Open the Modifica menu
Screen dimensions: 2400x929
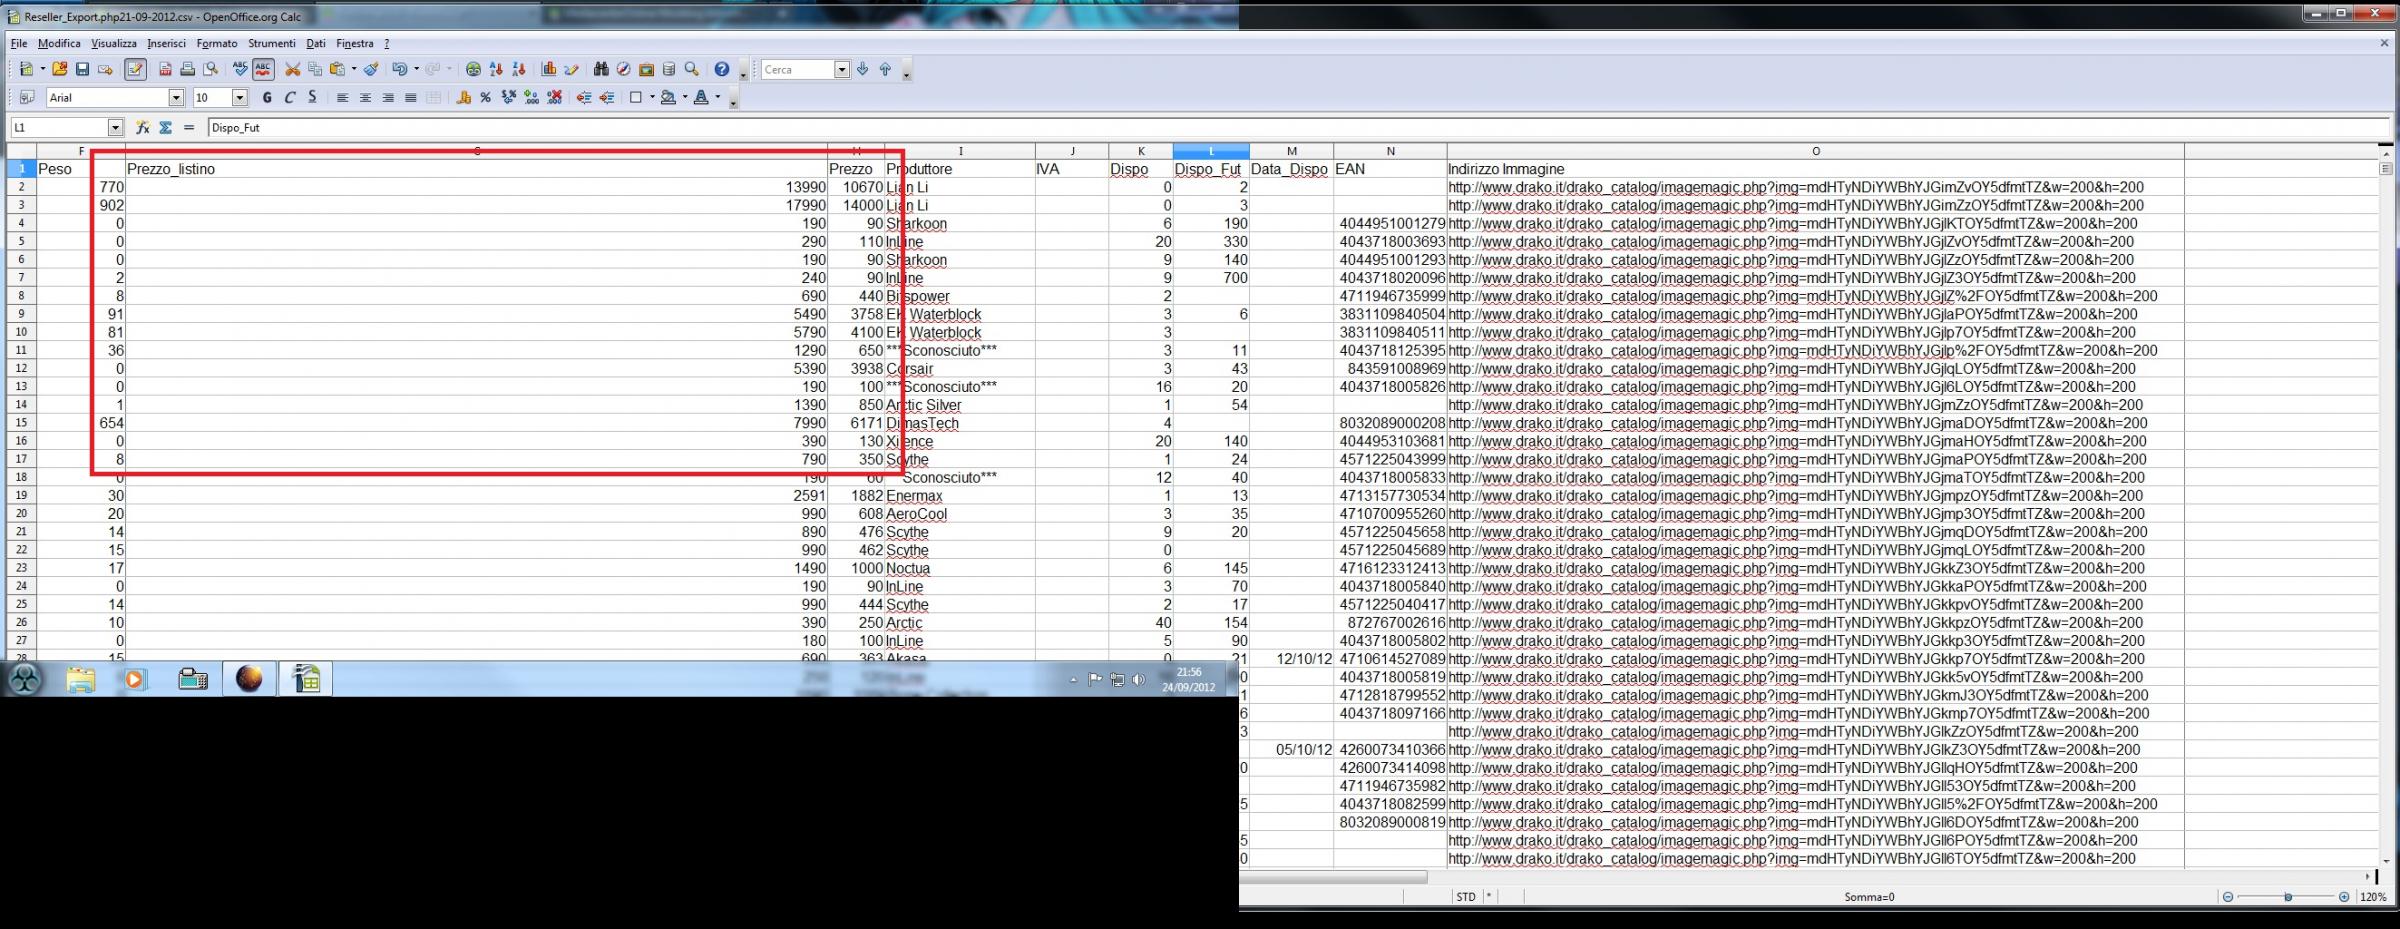click(59, 44)
